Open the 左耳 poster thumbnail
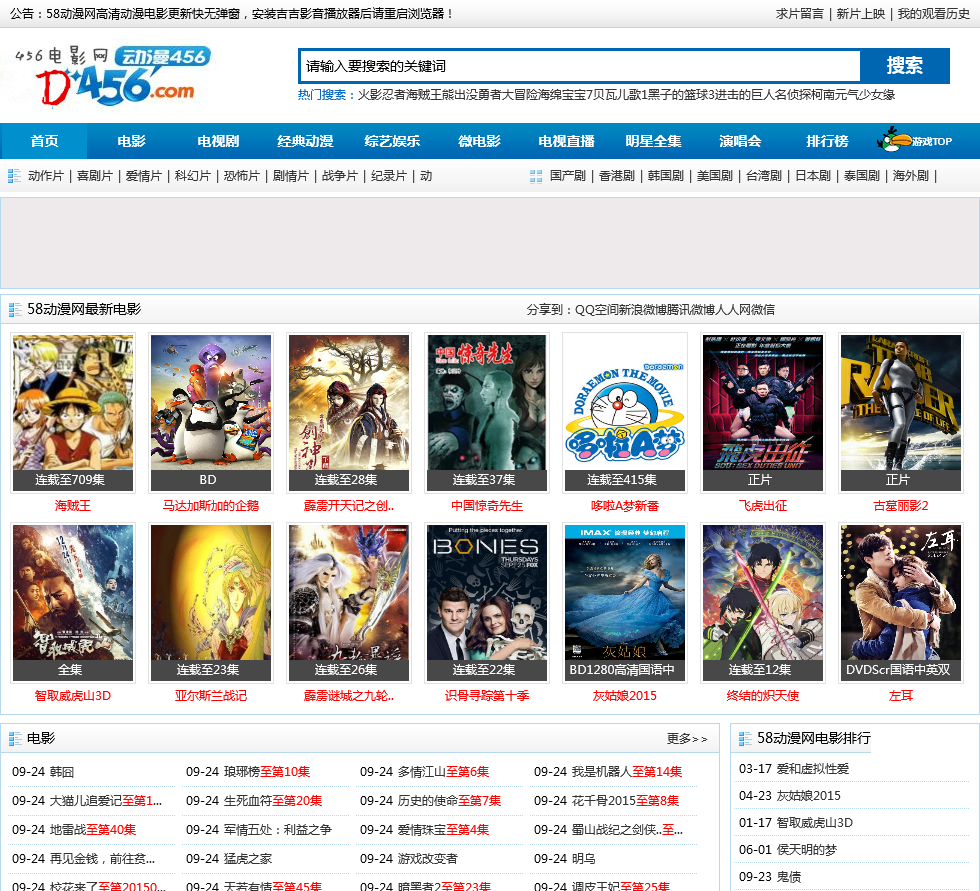This screenshot has height=891, width=980. 901,602
